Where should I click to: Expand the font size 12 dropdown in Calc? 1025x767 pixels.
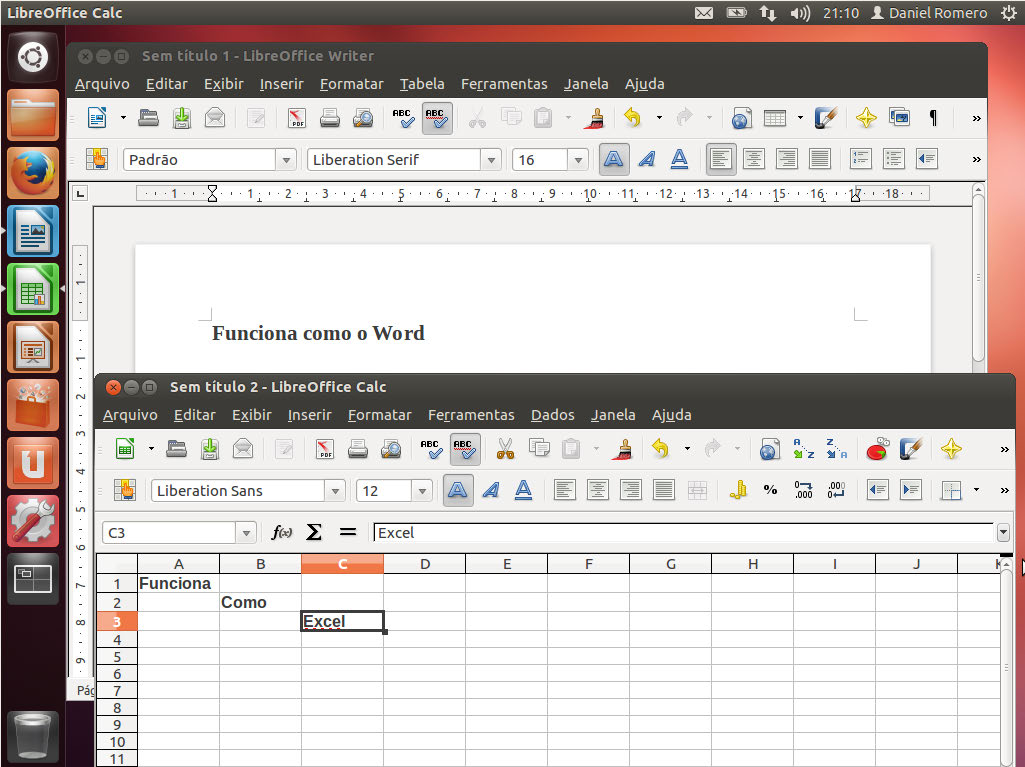(422, 491)
